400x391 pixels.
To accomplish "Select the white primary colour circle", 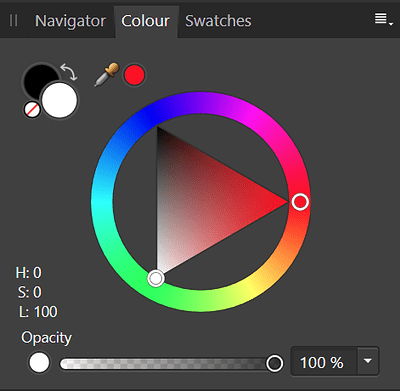I will pyautogui.click(x=60, y=100).
